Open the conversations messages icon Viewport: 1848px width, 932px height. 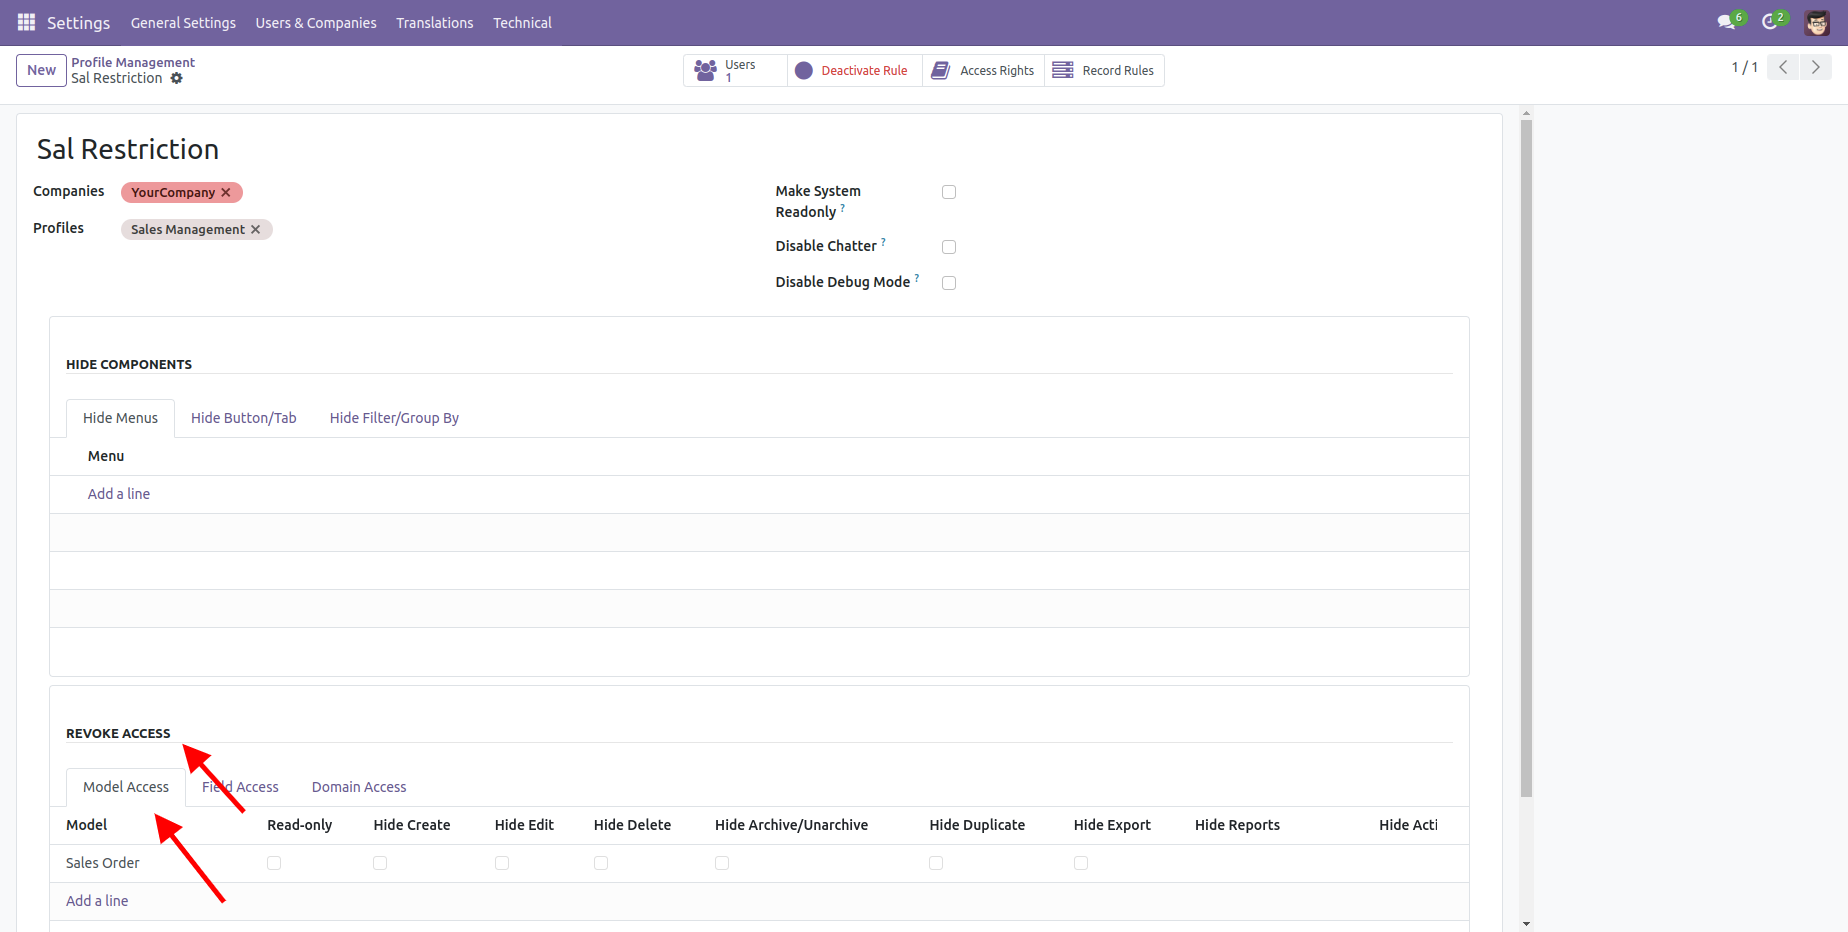1726,22
